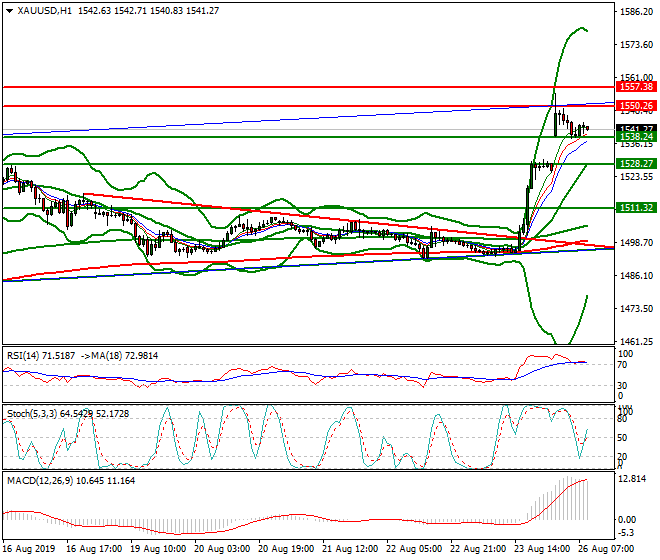Select the 1557.38 red price label
The width and height of the screenshot is (660, 560).
tap(636, 87)
